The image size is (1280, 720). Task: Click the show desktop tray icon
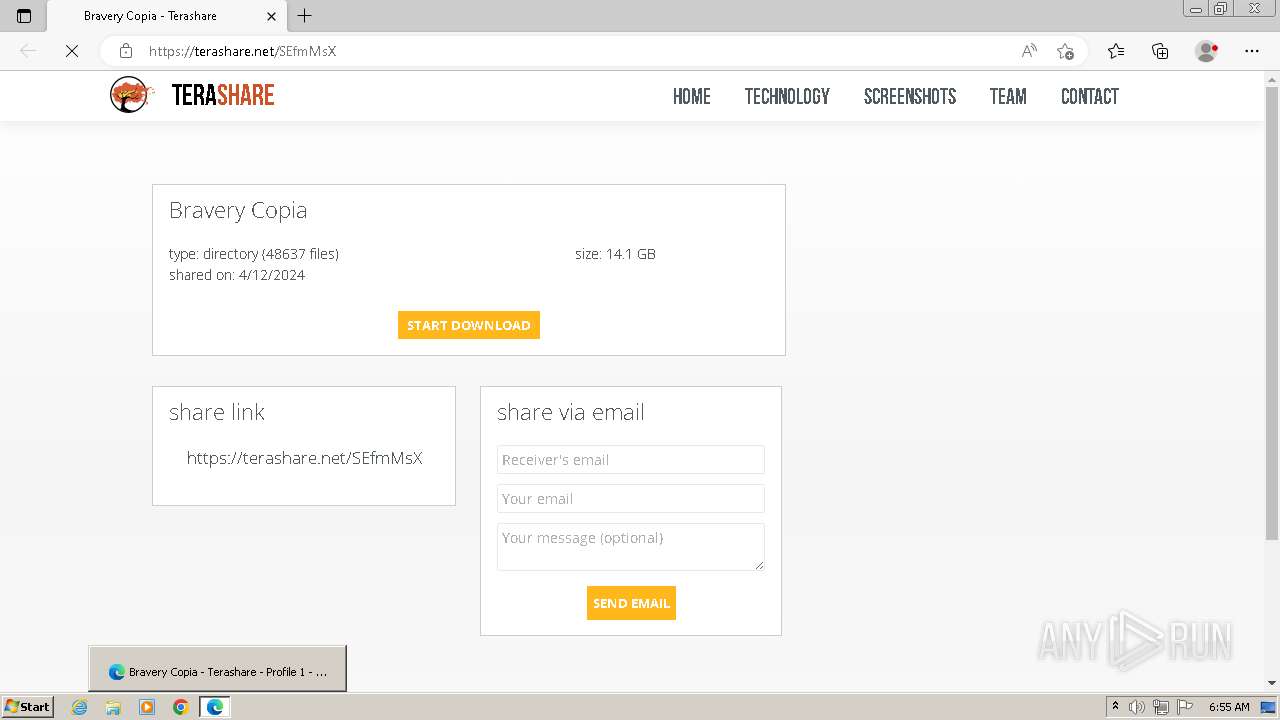(x=1268, y=707)
